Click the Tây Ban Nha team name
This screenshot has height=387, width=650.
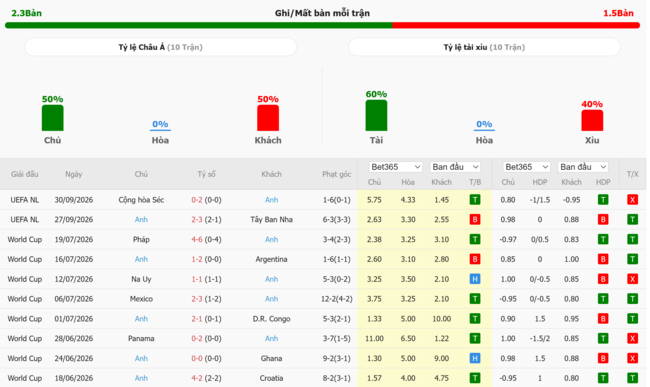[272, 220]
